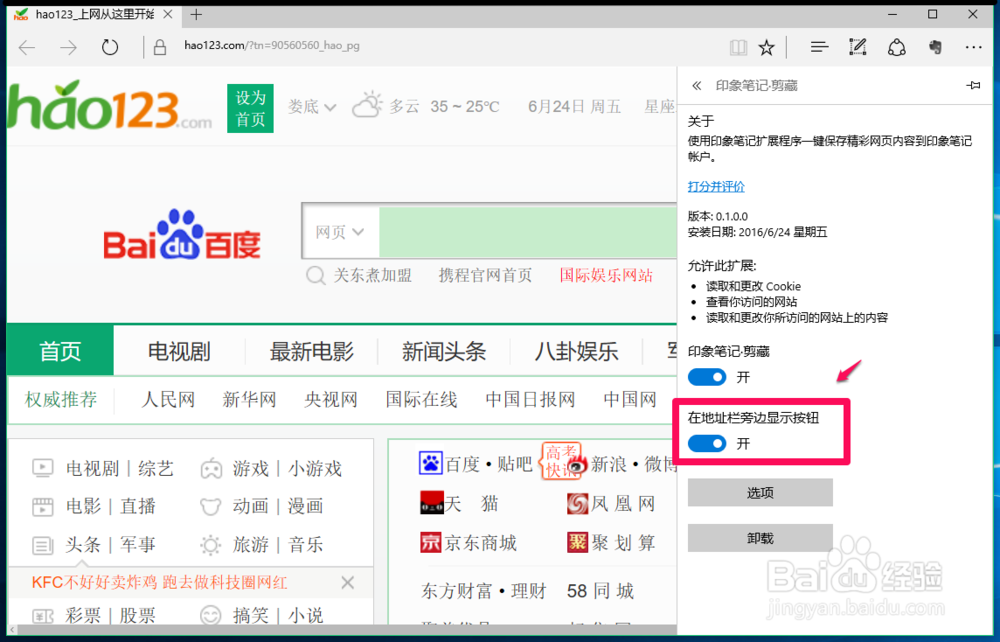Viewport: 1000px width, 642px height.
Task: Open extension 选项 button
Action: [x=760, y=492]
